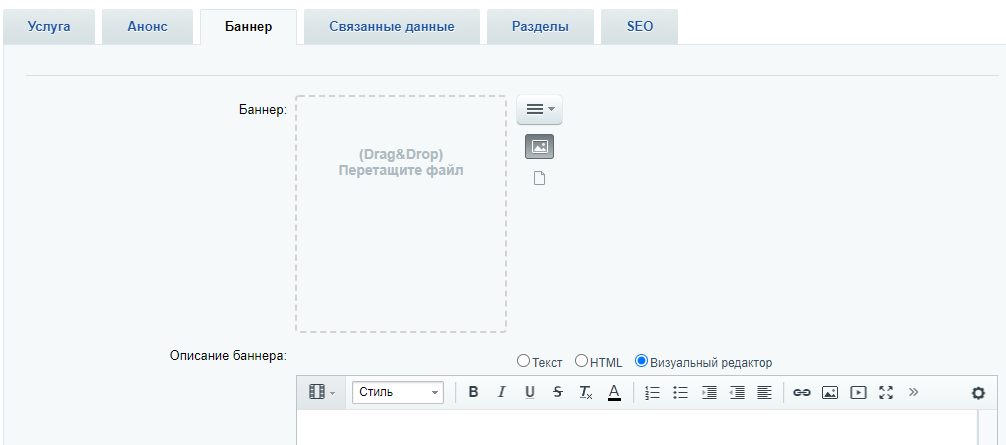Open the text color picker
The image size is (1006, 445).
click(614, 392)
